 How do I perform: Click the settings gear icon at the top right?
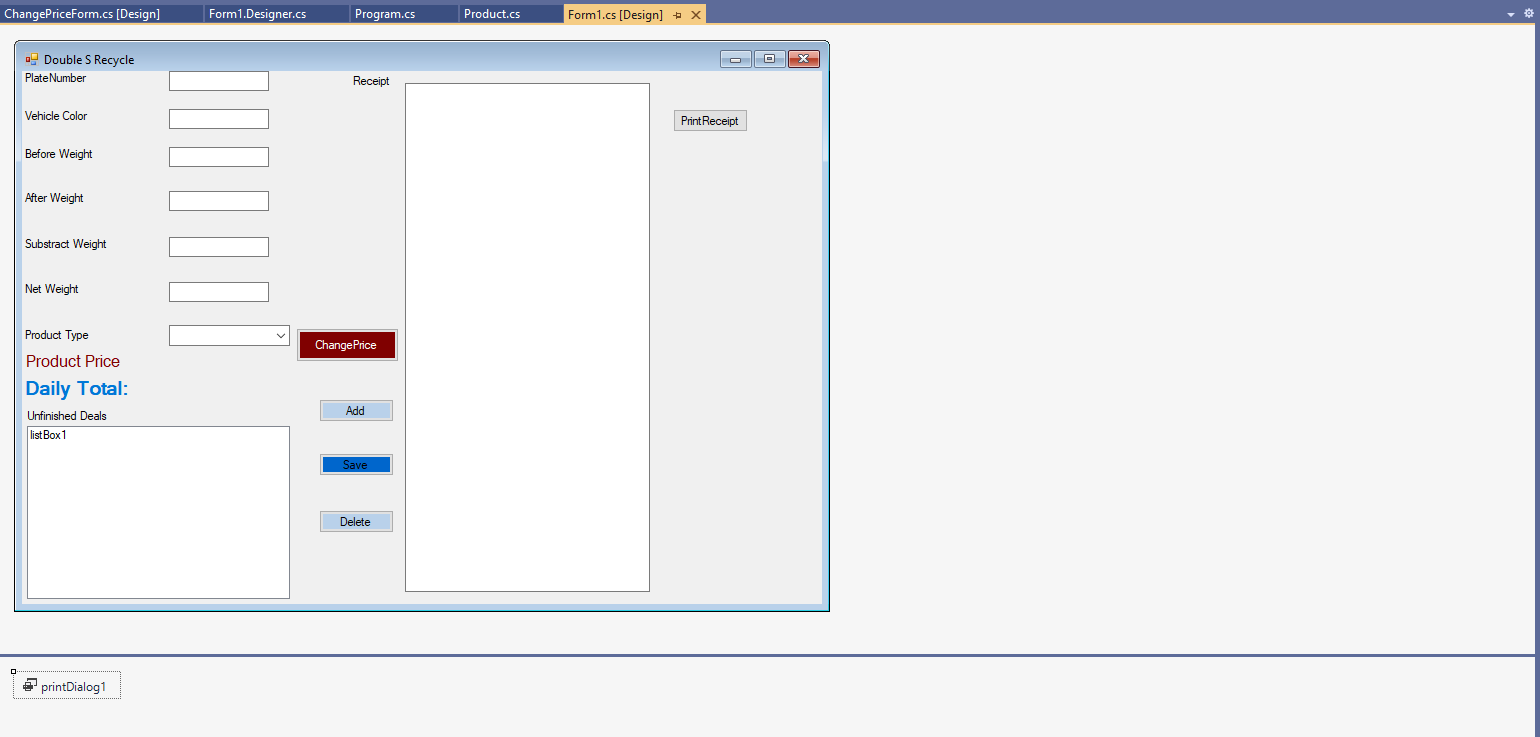1531,13
